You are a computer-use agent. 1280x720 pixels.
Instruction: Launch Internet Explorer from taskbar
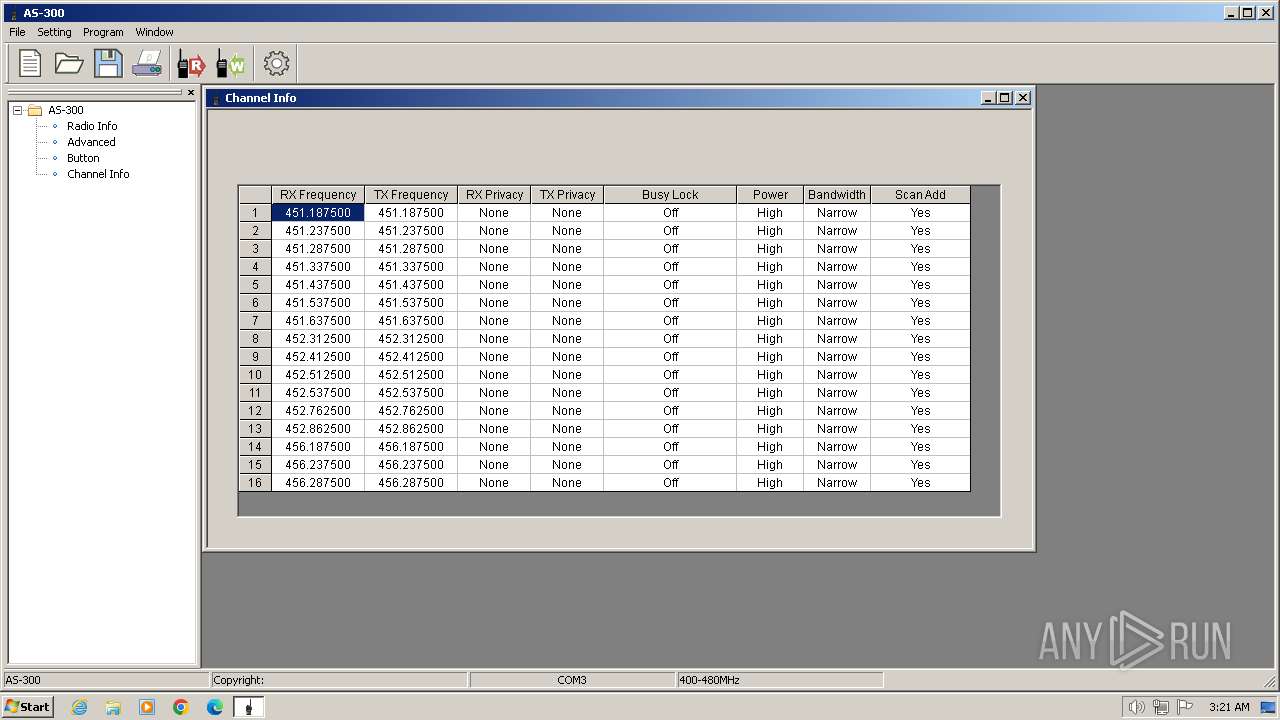[x=79, y=707]
